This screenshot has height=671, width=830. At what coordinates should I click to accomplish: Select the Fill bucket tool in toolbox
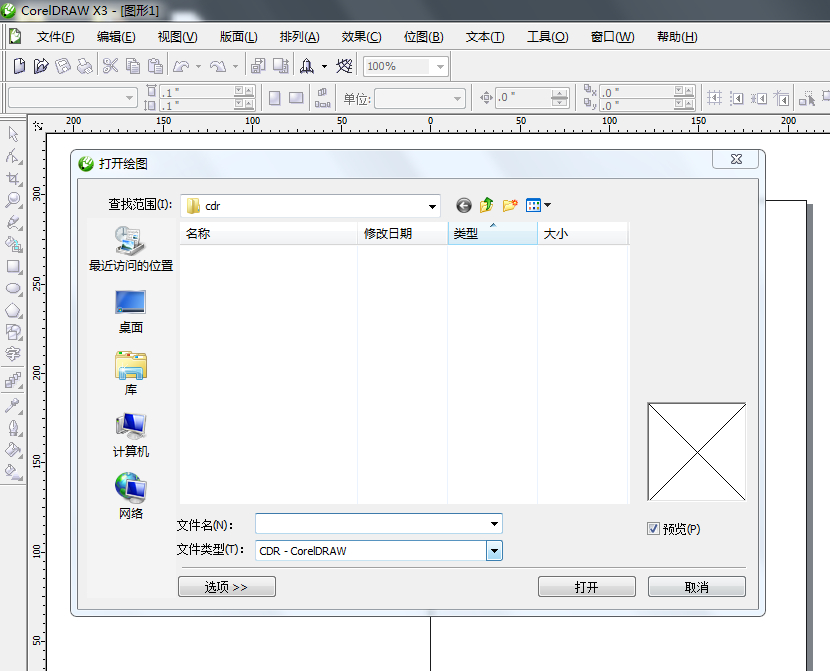(x=13, y=450)
